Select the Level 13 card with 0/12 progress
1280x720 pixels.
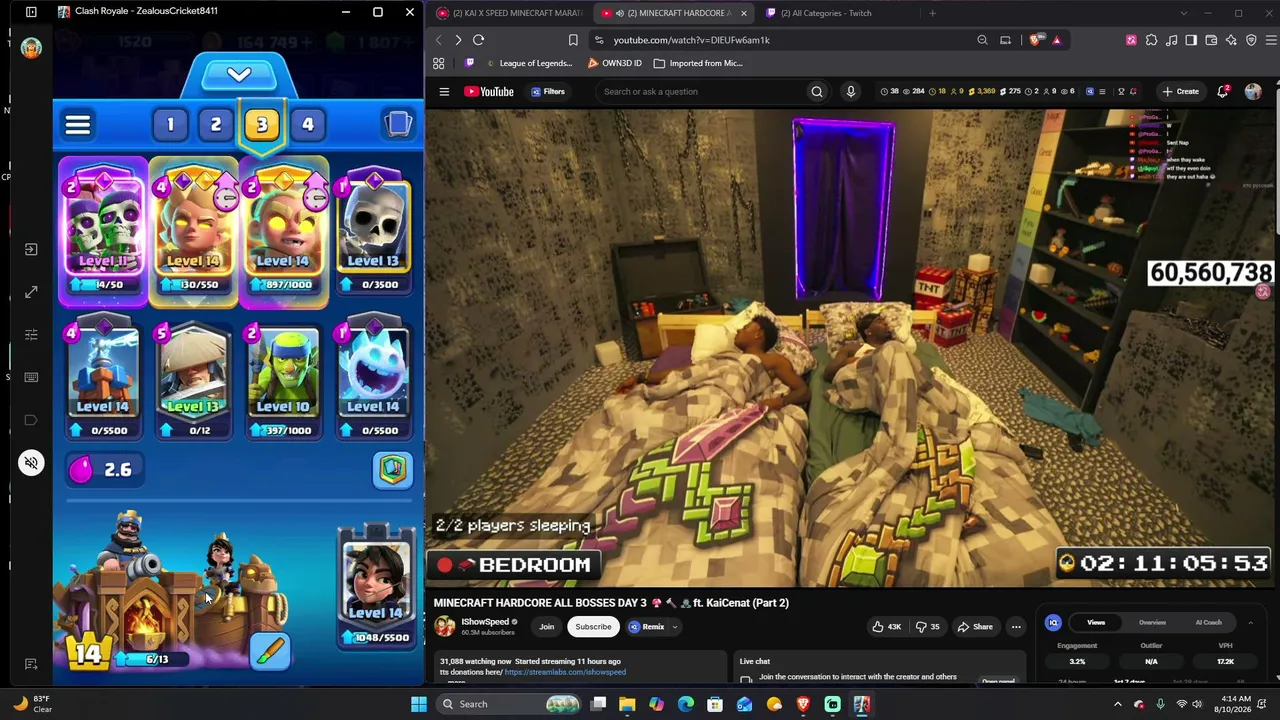pyautogui.click(x=193, y=381)
